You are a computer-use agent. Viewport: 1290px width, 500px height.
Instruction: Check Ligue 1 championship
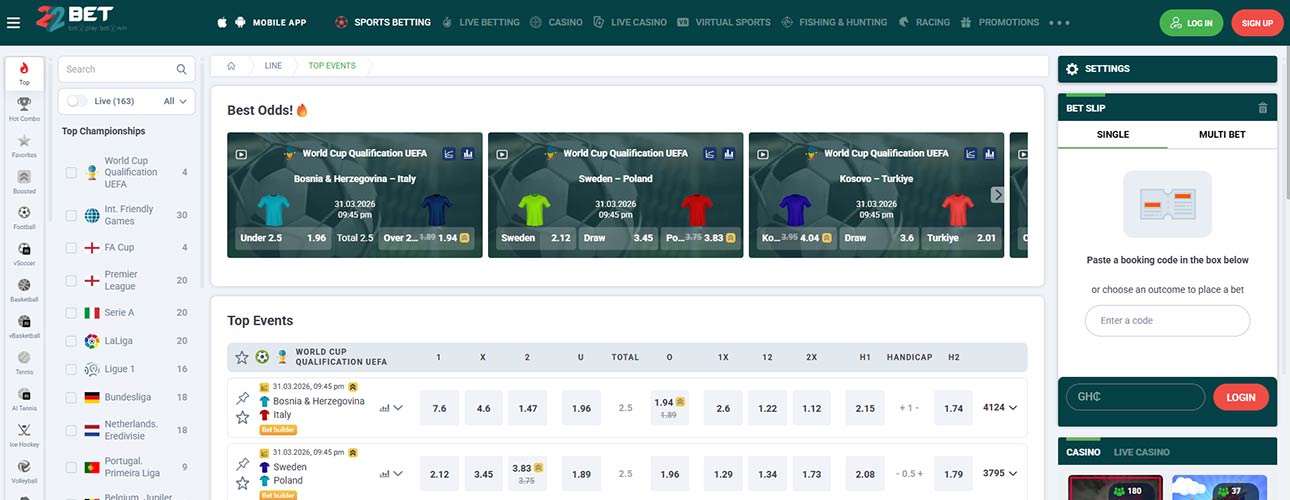coord(71,369)
